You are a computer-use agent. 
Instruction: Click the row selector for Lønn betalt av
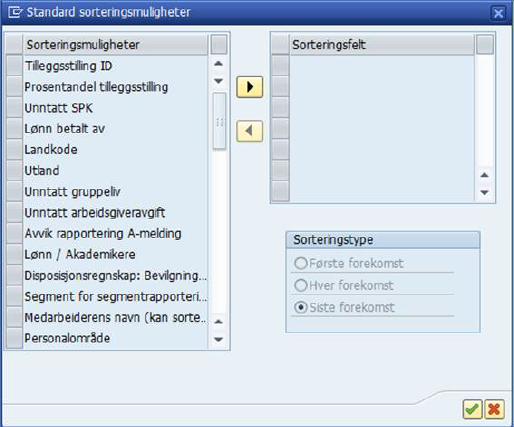pos(14,129)
